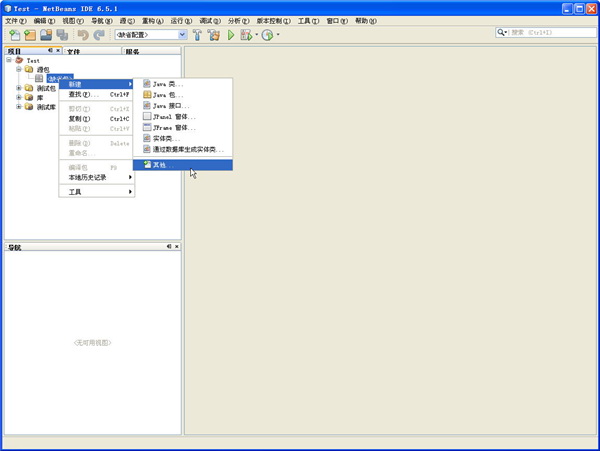The height and width of the screenshot is (451, 600).
Task: Choose 实体类 in the submenu
Action: pyautogui.click(x=183, y=138)
